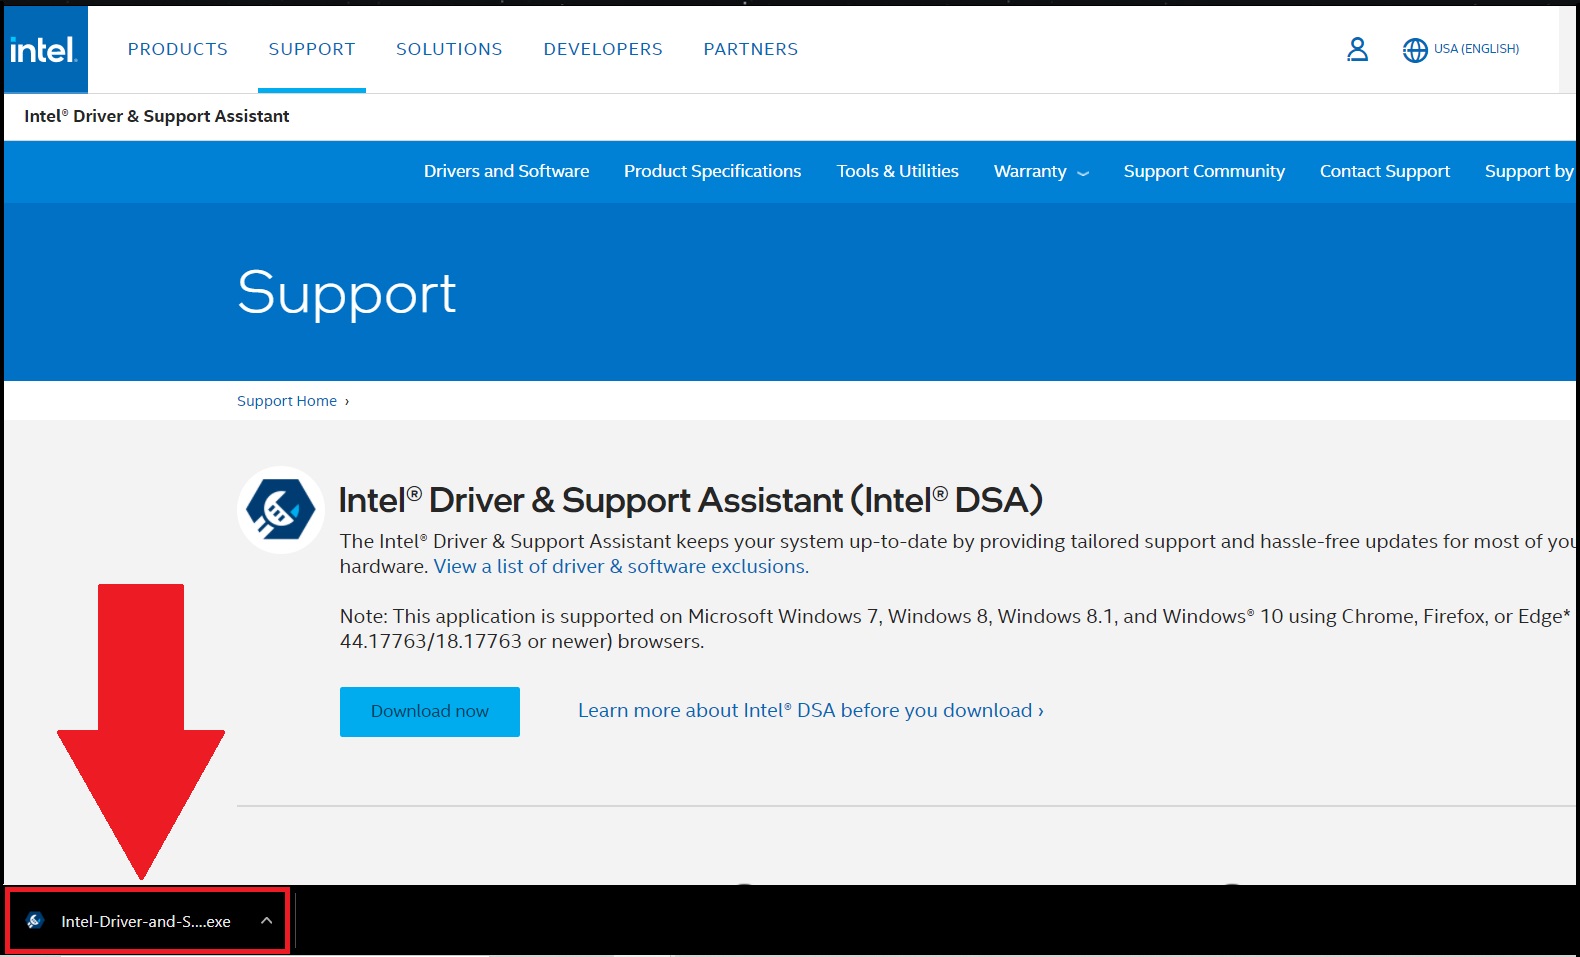Click the Intel logo in header

[x=44, y=50]
